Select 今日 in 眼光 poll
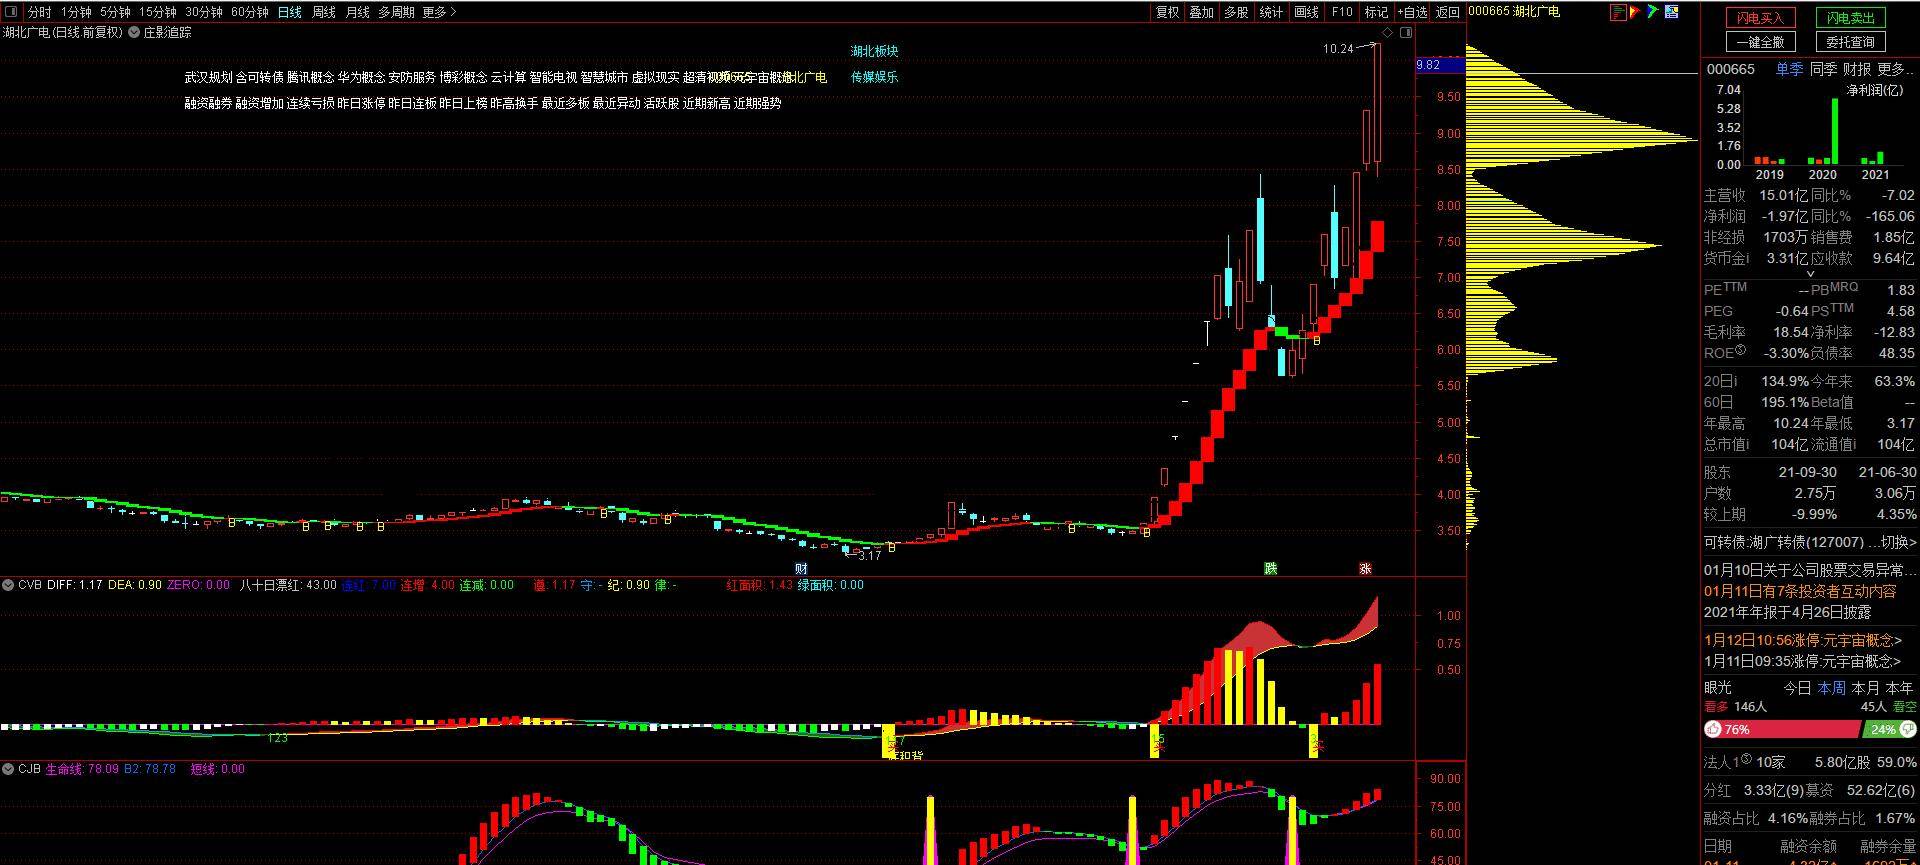Screen dimensions: 1920x865 point(1797,688)
